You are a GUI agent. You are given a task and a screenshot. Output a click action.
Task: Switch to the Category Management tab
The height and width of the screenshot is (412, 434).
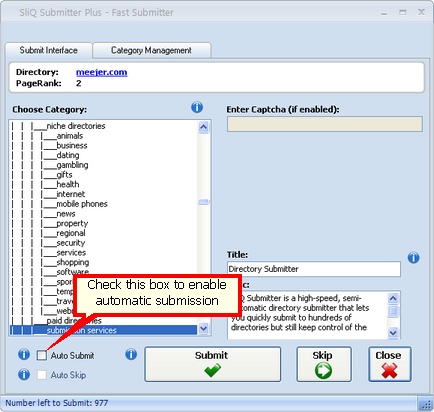click(151, 50)
